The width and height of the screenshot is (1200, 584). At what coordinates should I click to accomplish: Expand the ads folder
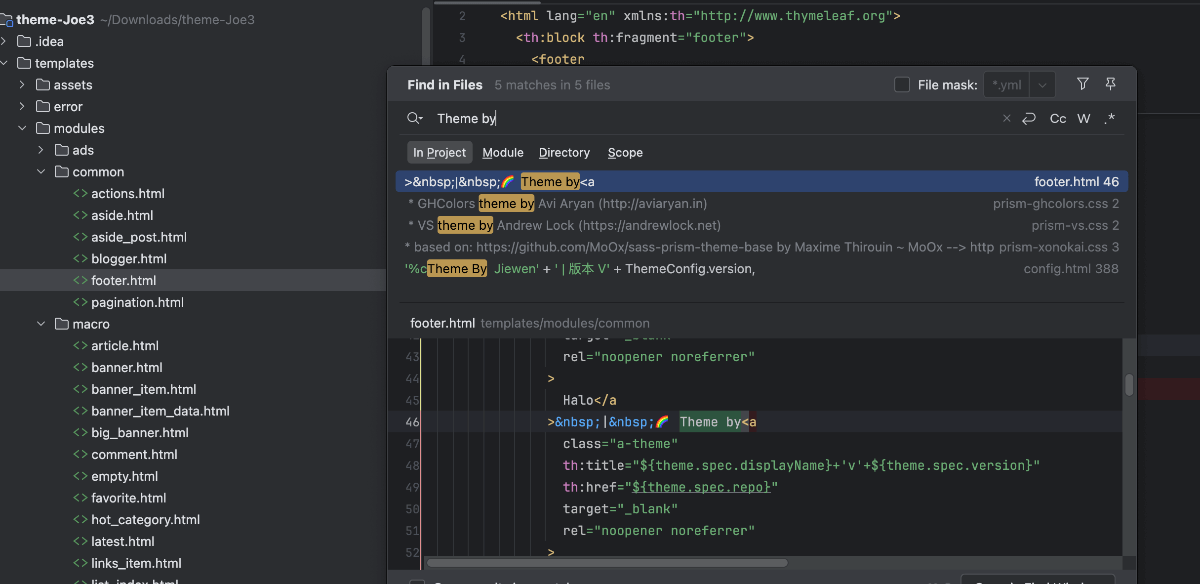pos(41,150)
